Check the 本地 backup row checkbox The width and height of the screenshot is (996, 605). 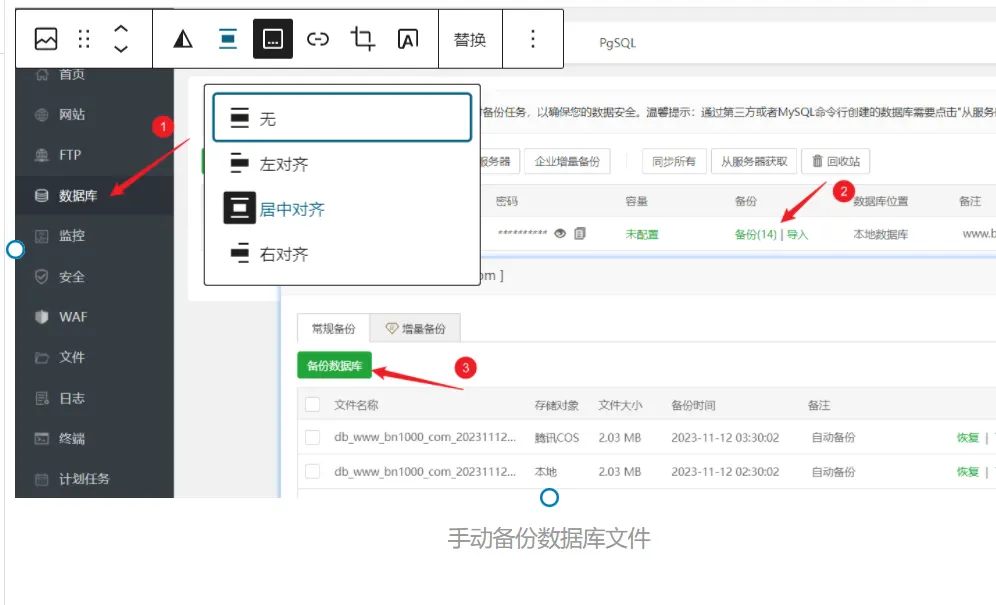(313, 471)
